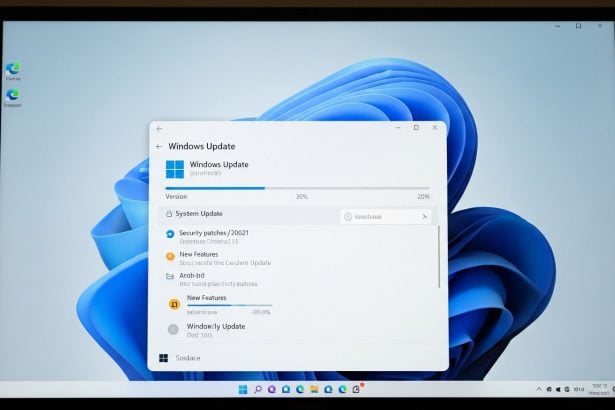Click inside the field next to System Update
The height and width of the screenshot is (410, 615).
[386, 217]
